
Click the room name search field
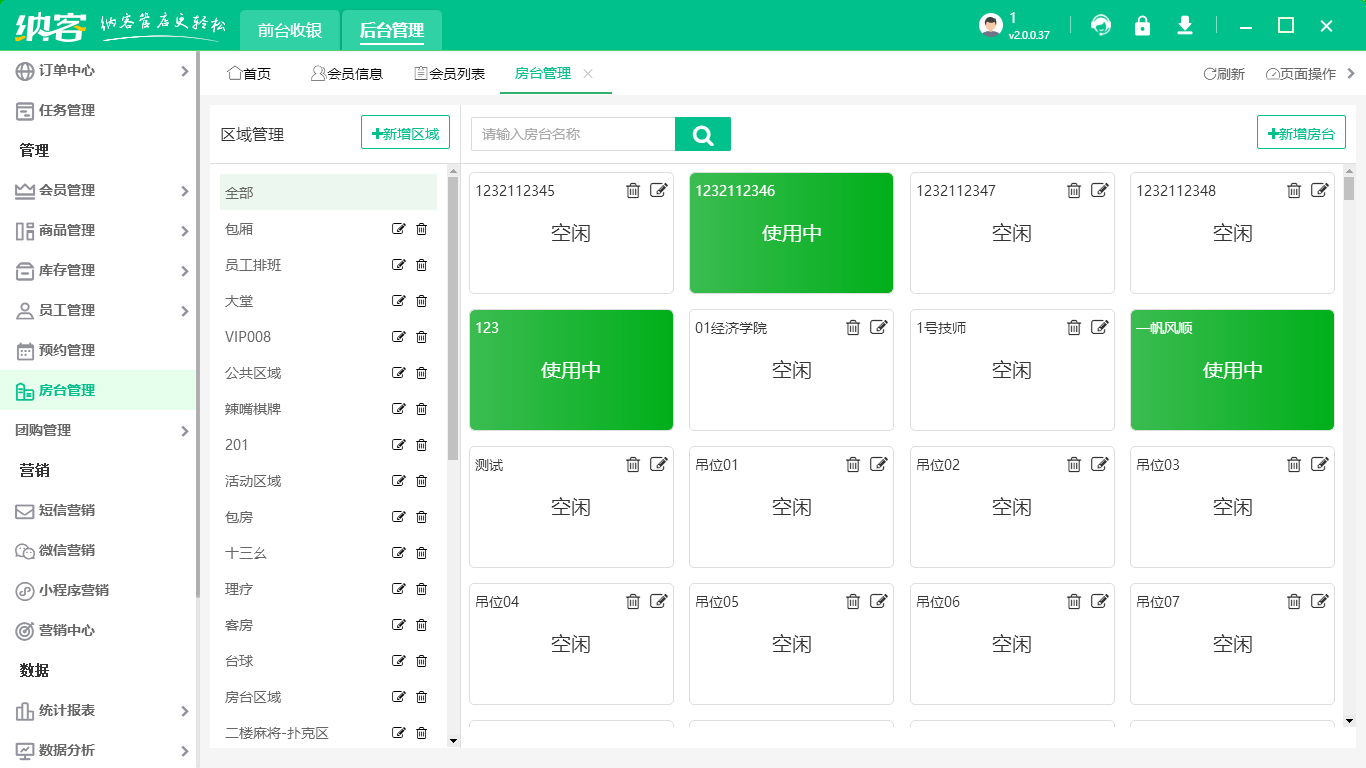point(573,134)
